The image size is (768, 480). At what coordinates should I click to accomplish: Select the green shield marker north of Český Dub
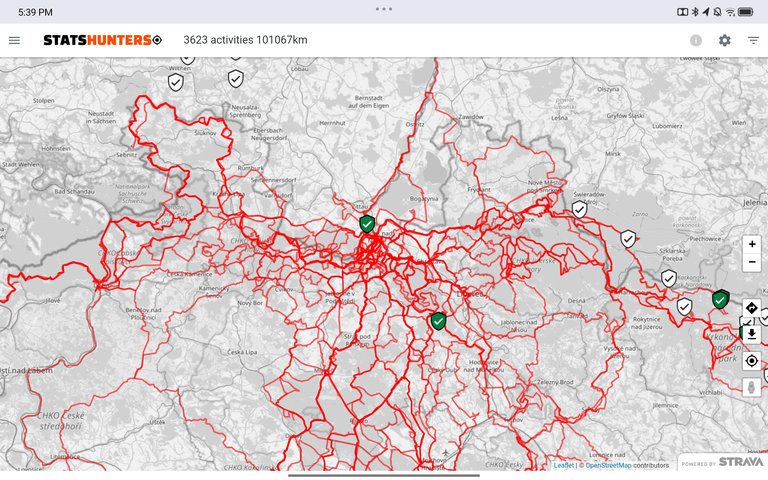(x=438, y=321)
